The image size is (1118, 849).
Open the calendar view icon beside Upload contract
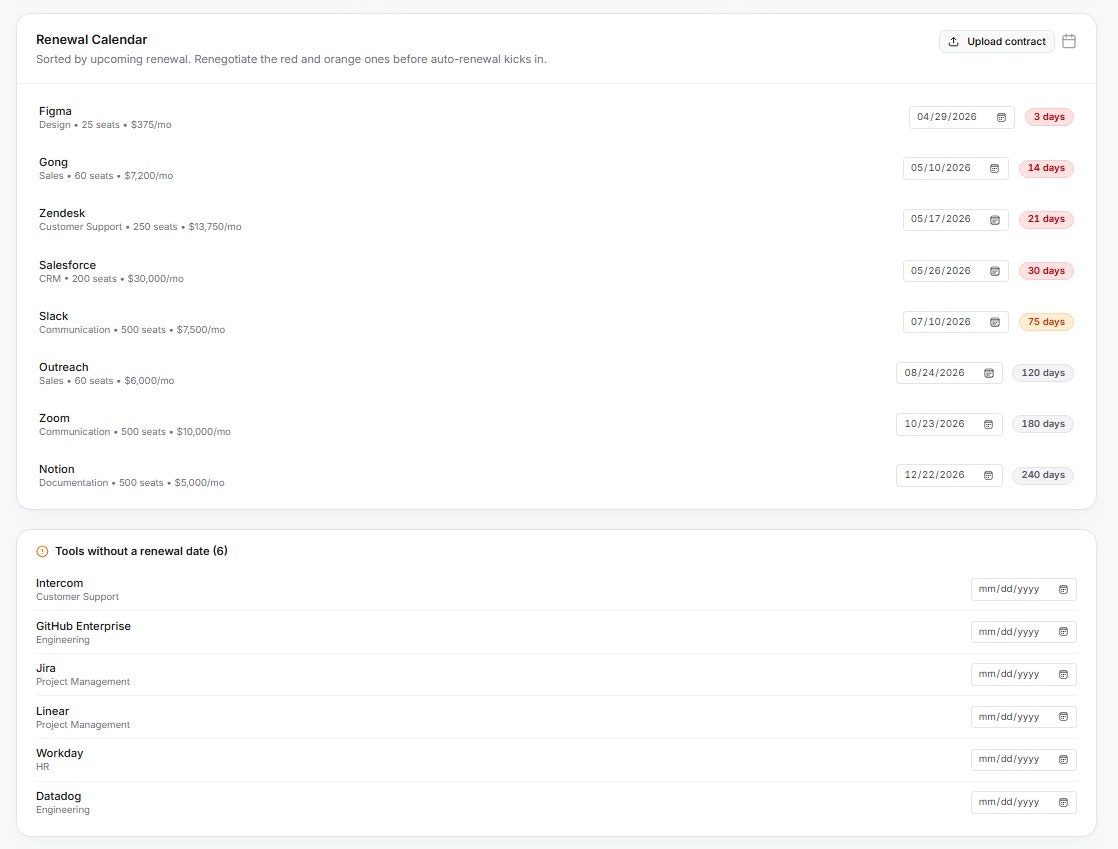[1069, 41]
